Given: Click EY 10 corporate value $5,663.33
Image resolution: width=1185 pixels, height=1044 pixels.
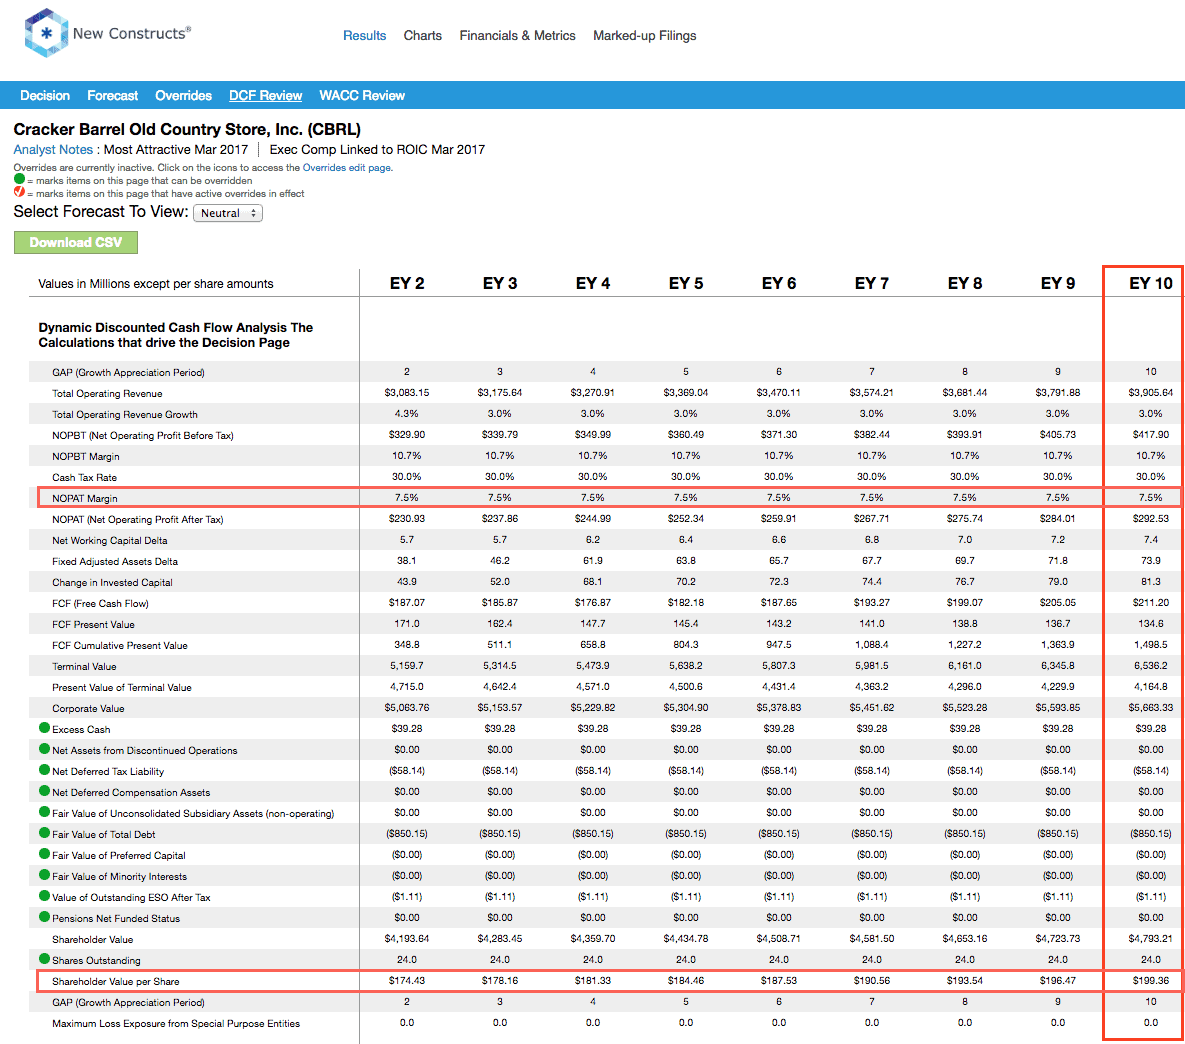Looking at the screenshot, I should tap(1150, 708).
